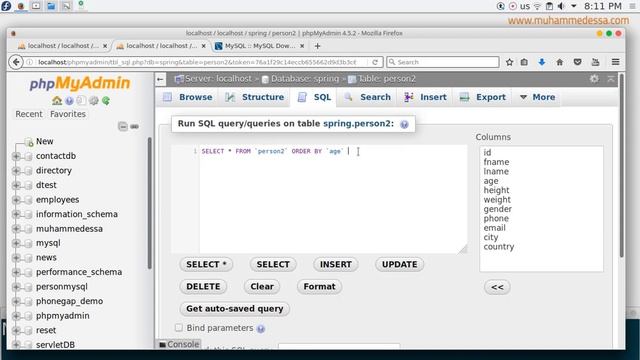
Task: Open the Fedora applications menu icon
Action: pos(6,6)
